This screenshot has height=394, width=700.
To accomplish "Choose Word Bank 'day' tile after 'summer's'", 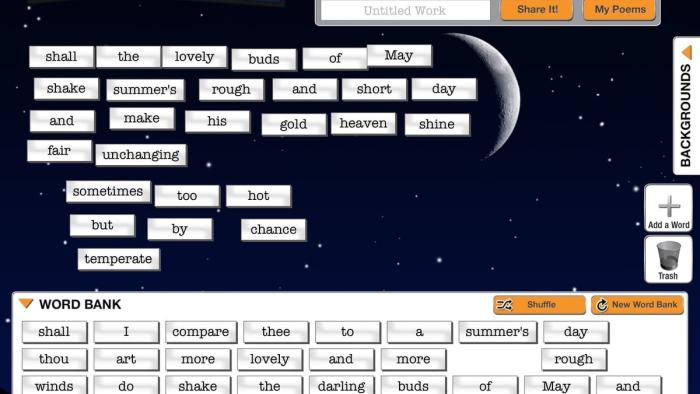I will (576, 332).
